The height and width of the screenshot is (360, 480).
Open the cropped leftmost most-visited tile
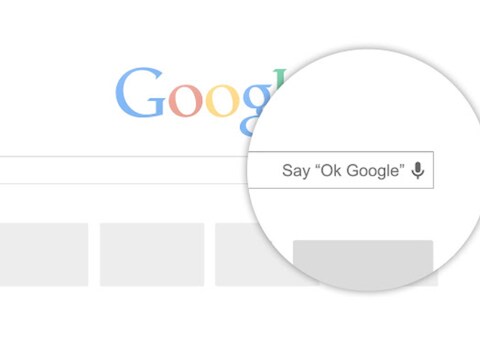[x=44, y=255]
